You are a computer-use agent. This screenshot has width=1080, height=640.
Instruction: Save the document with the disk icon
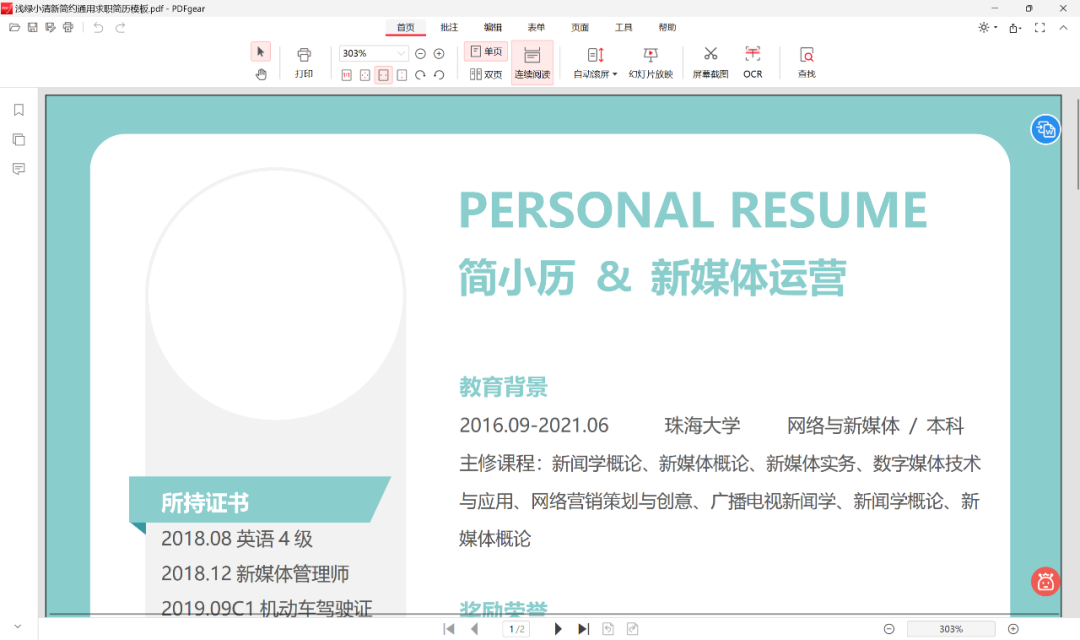click(32, 28)
